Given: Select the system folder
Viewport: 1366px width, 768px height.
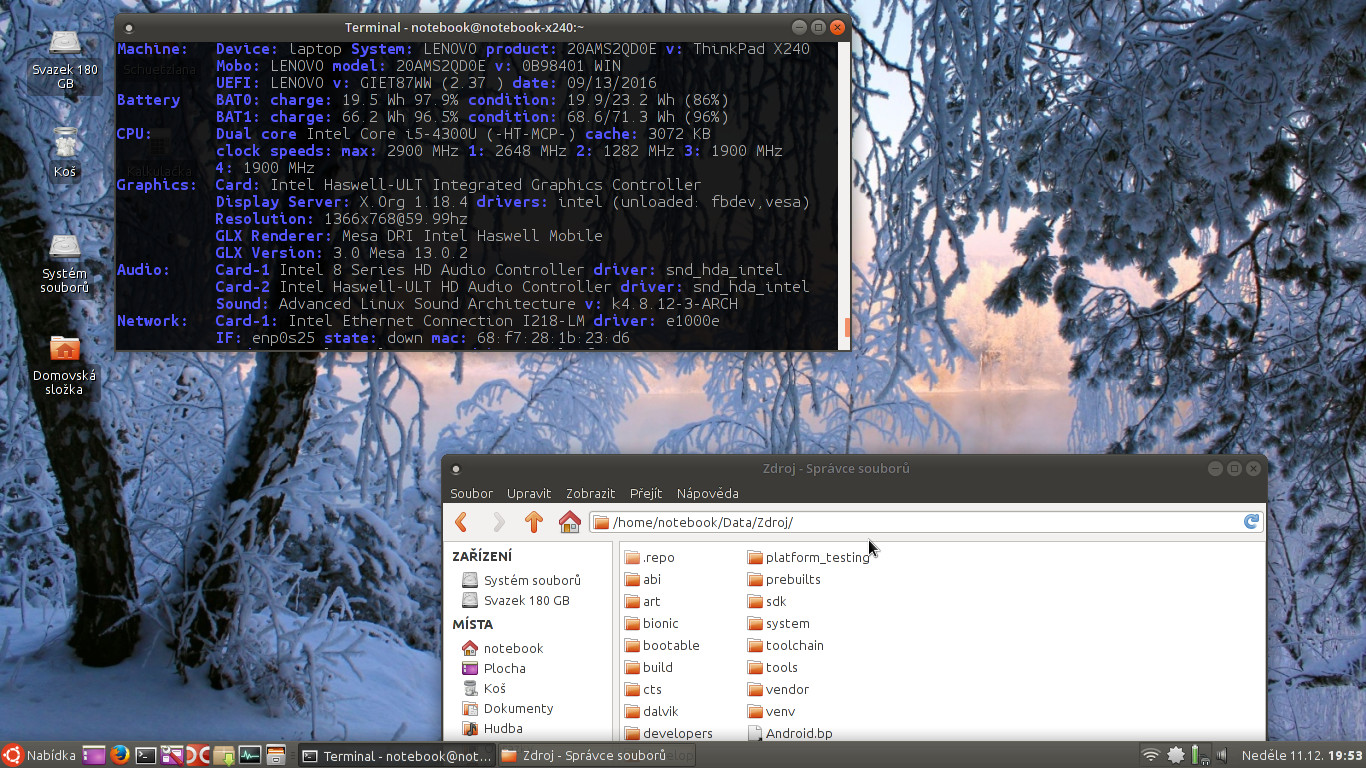Looking at the screenshot, I should pos(779,623).
